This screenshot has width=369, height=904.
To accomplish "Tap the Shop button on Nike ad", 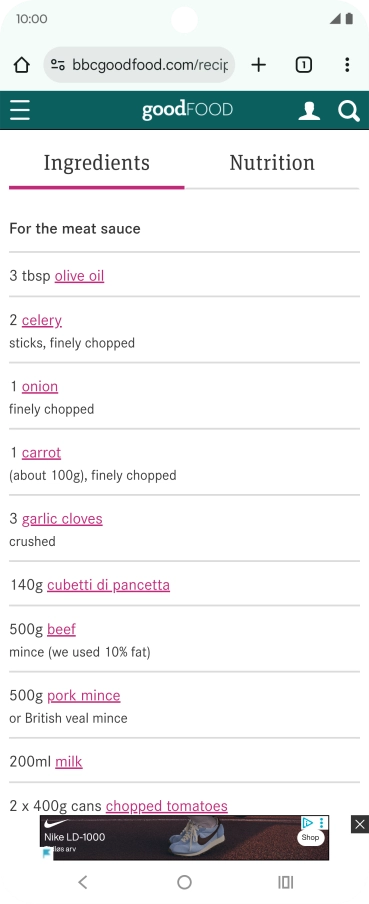I will tap(310, 838).
